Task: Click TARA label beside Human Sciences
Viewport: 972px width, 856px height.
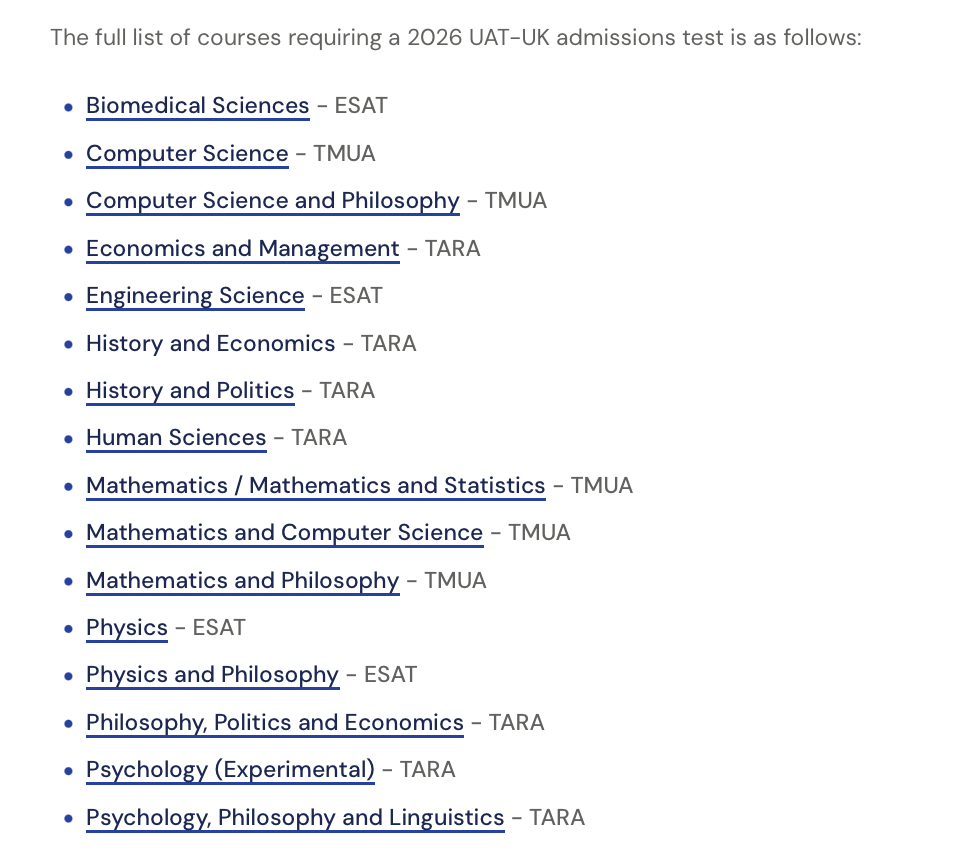Action: (319, 438)
